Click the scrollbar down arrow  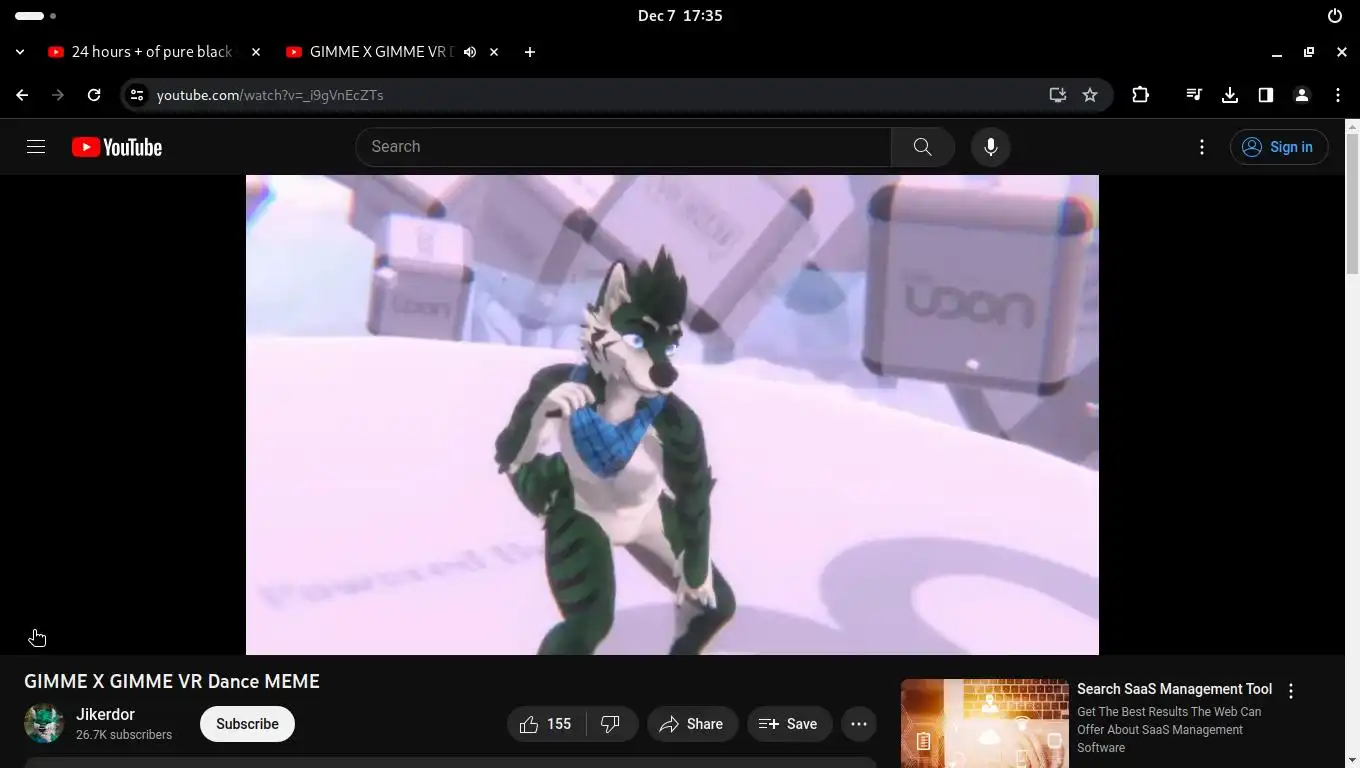point(1352,760)
